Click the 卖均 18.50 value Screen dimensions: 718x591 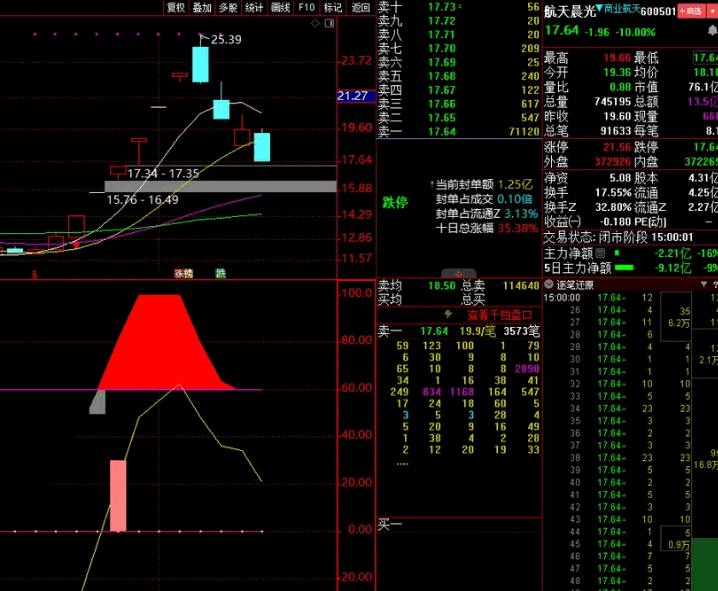(442, 286)
